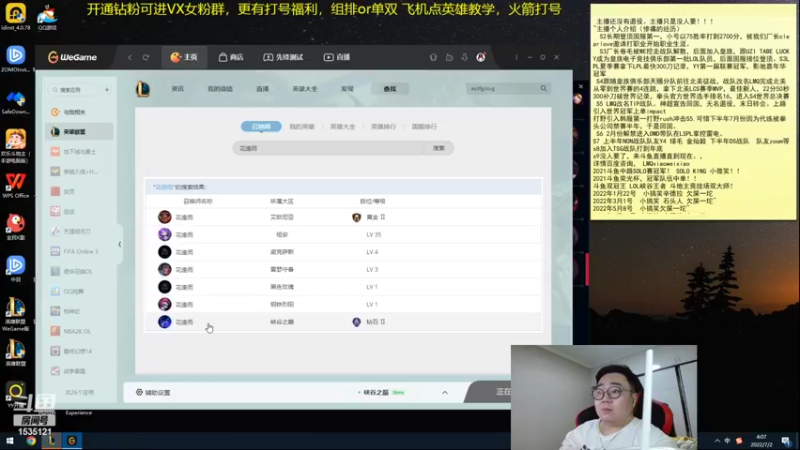The image size is (800, 450).
Task: Switch to 英雄大全 sub-tab under search
Action: (343, 127)
